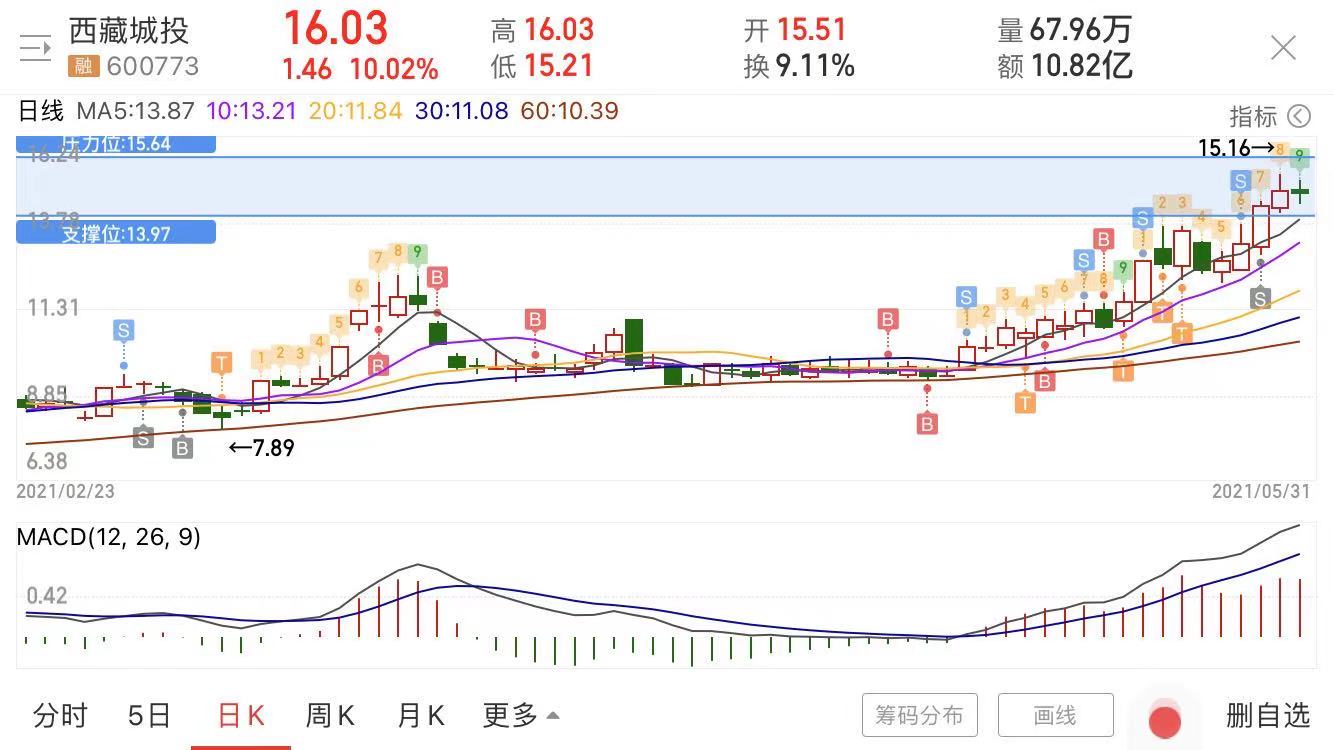Click the green 9 marker at chart top right
The height and width of the screenshot is (750, 1334).
(1299, 157)
